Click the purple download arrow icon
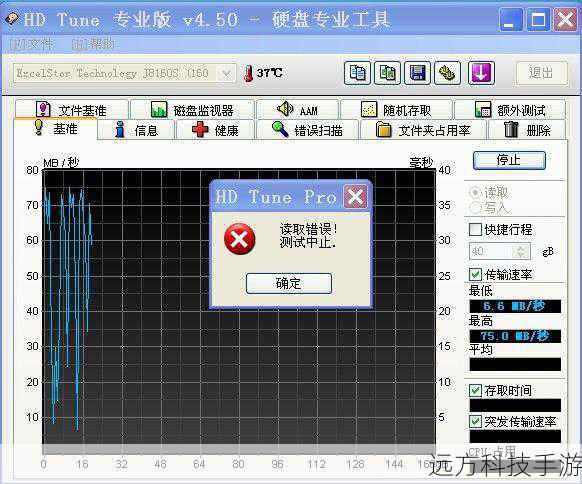The height and width of the screenshot is (484, 582). [481, 73]
